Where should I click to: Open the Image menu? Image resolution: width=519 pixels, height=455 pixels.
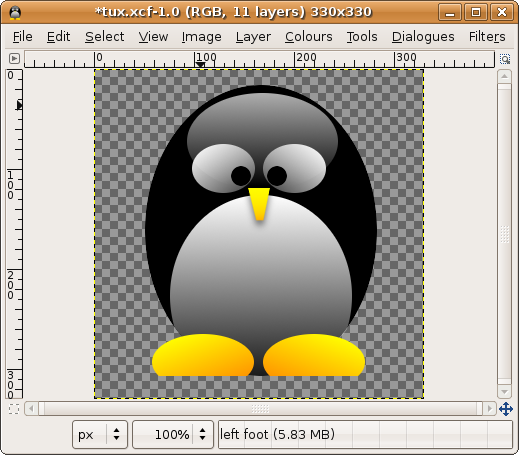[x=201, y=37]
